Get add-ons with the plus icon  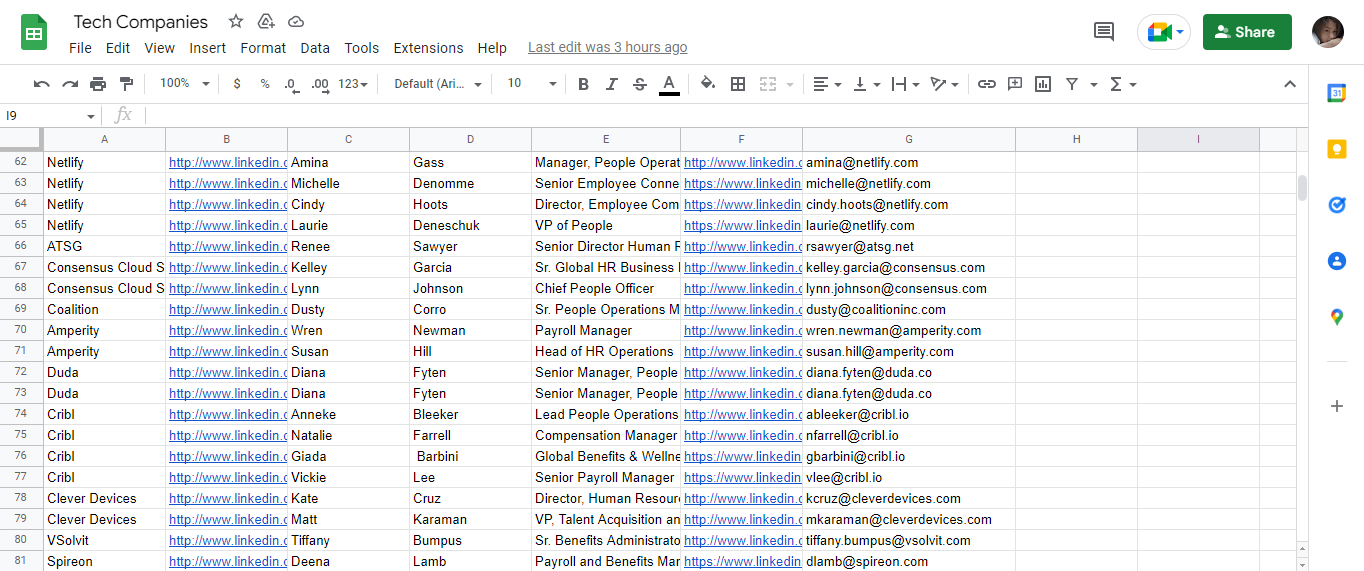tap(1336, 406)
